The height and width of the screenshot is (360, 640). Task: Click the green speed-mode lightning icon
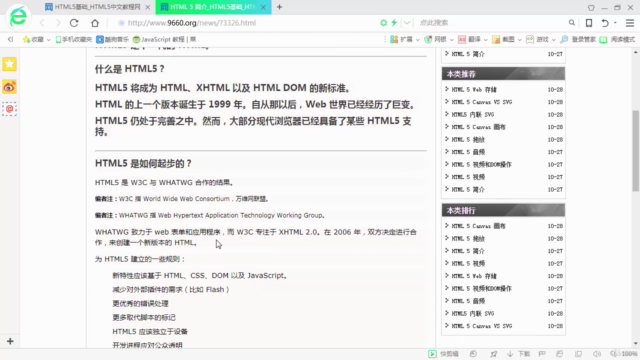coord(394,22)
